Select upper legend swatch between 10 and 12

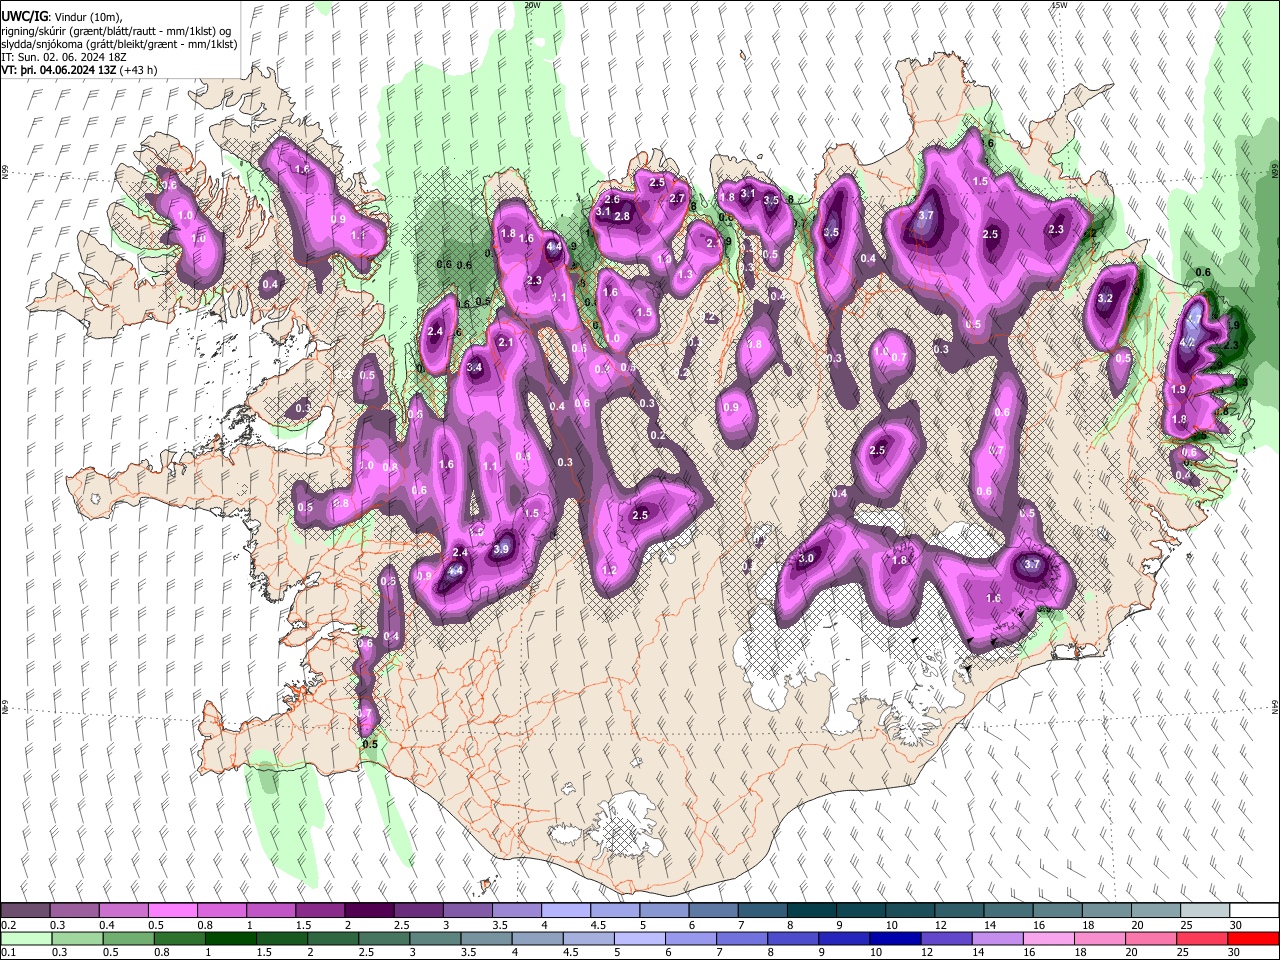(910, 910)
